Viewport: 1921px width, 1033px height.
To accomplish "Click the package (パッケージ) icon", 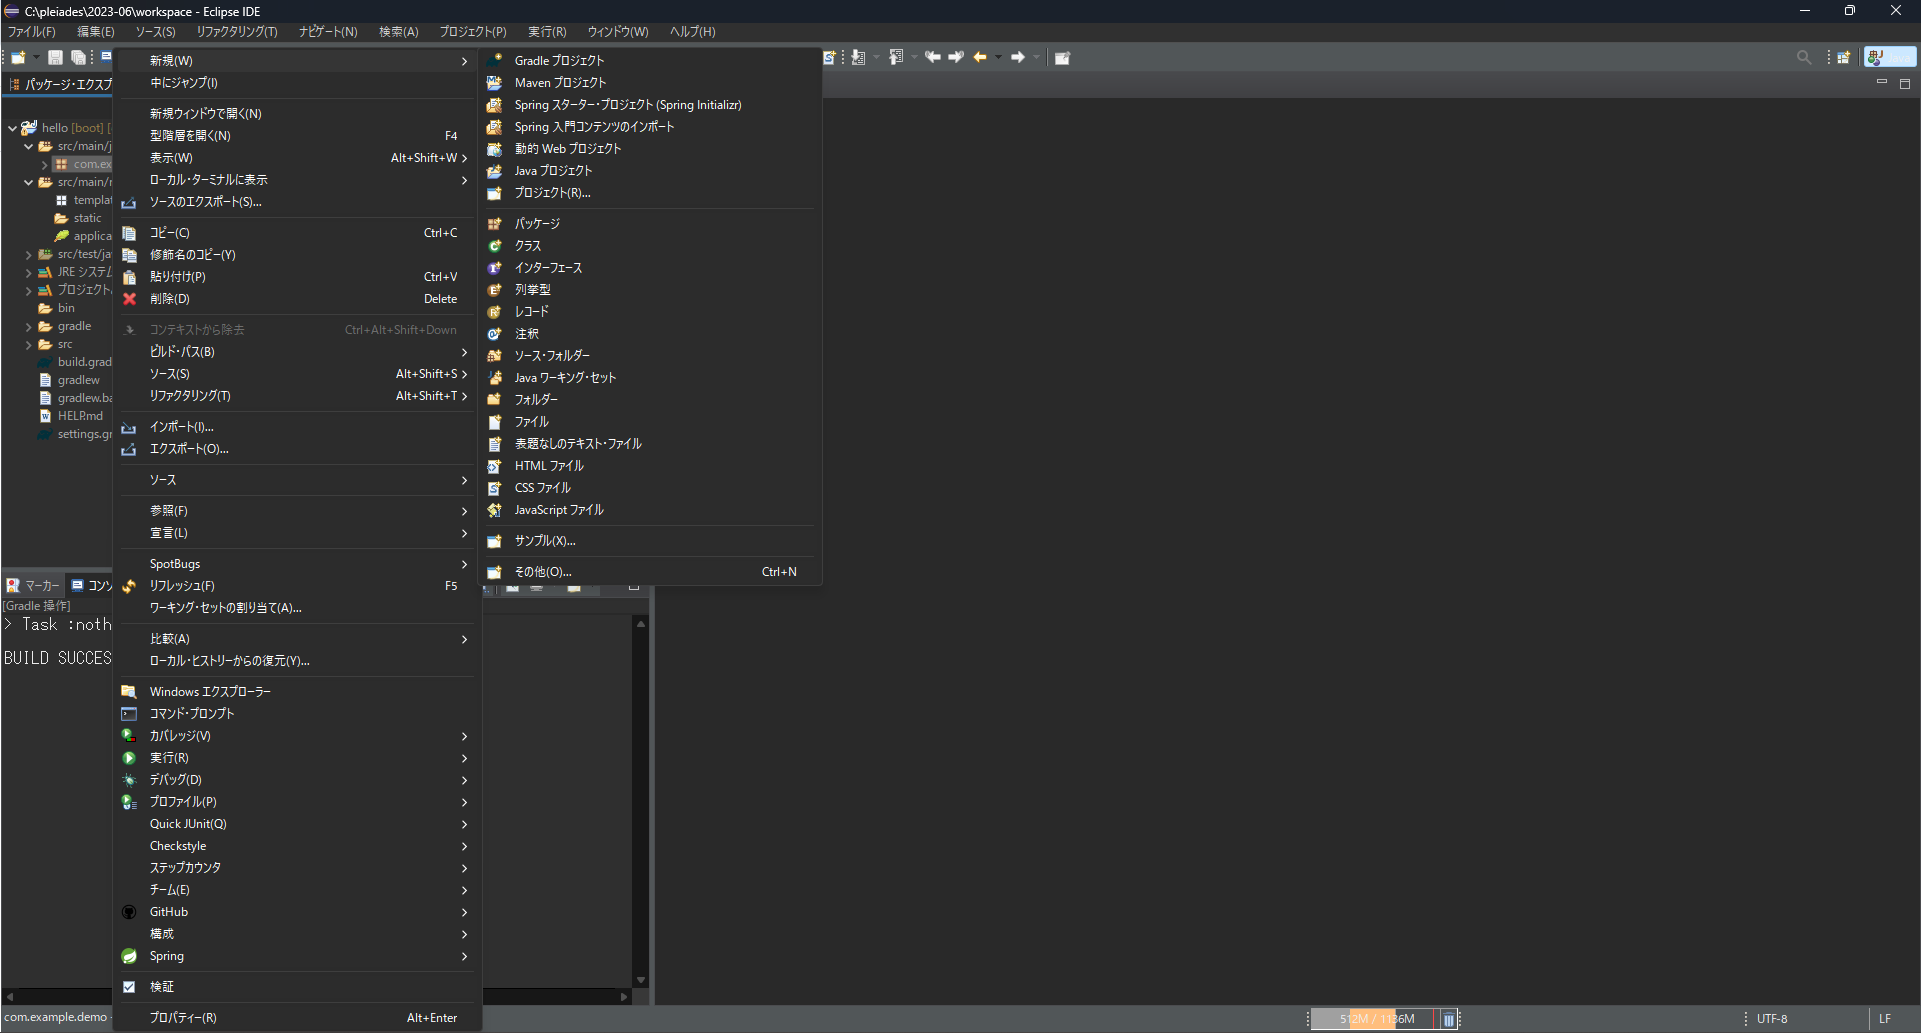I will (494, 224).
